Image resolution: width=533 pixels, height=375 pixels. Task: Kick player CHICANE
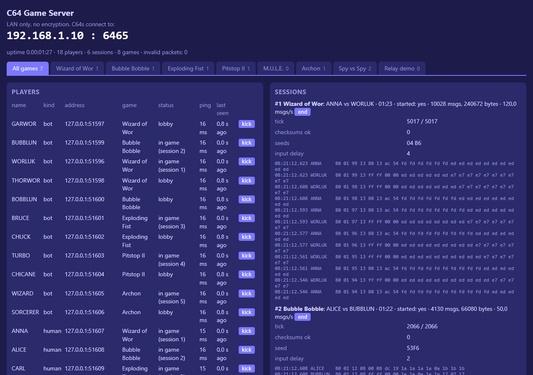[246, 274]
